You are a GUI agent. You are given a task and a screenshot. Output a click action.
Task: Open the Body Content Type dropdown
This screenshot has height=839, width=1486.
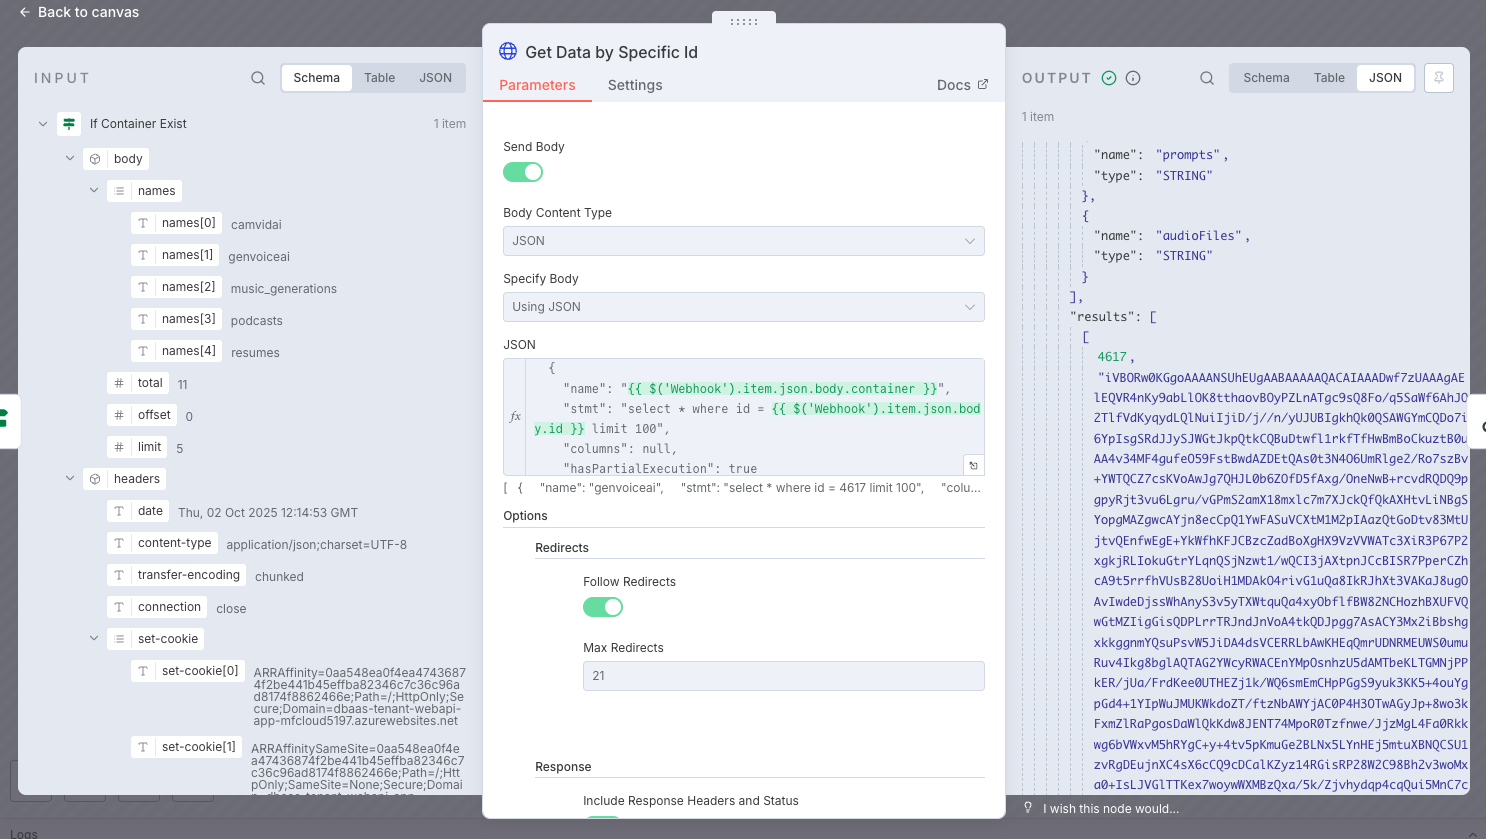pos(744,241)
